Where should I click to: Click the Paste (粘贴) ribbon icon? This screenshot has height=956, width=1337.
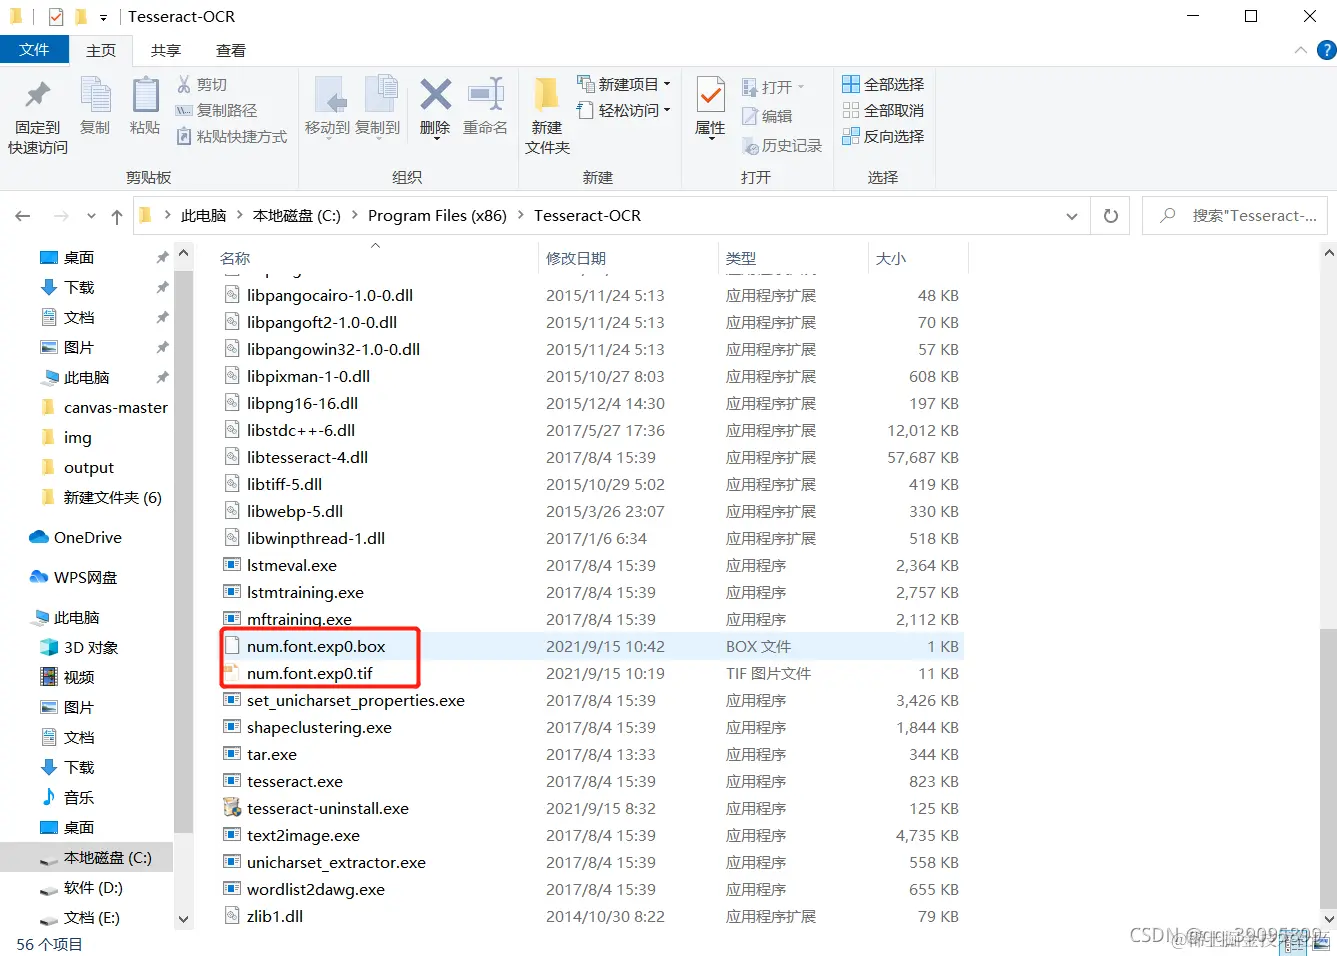point(145,95)
